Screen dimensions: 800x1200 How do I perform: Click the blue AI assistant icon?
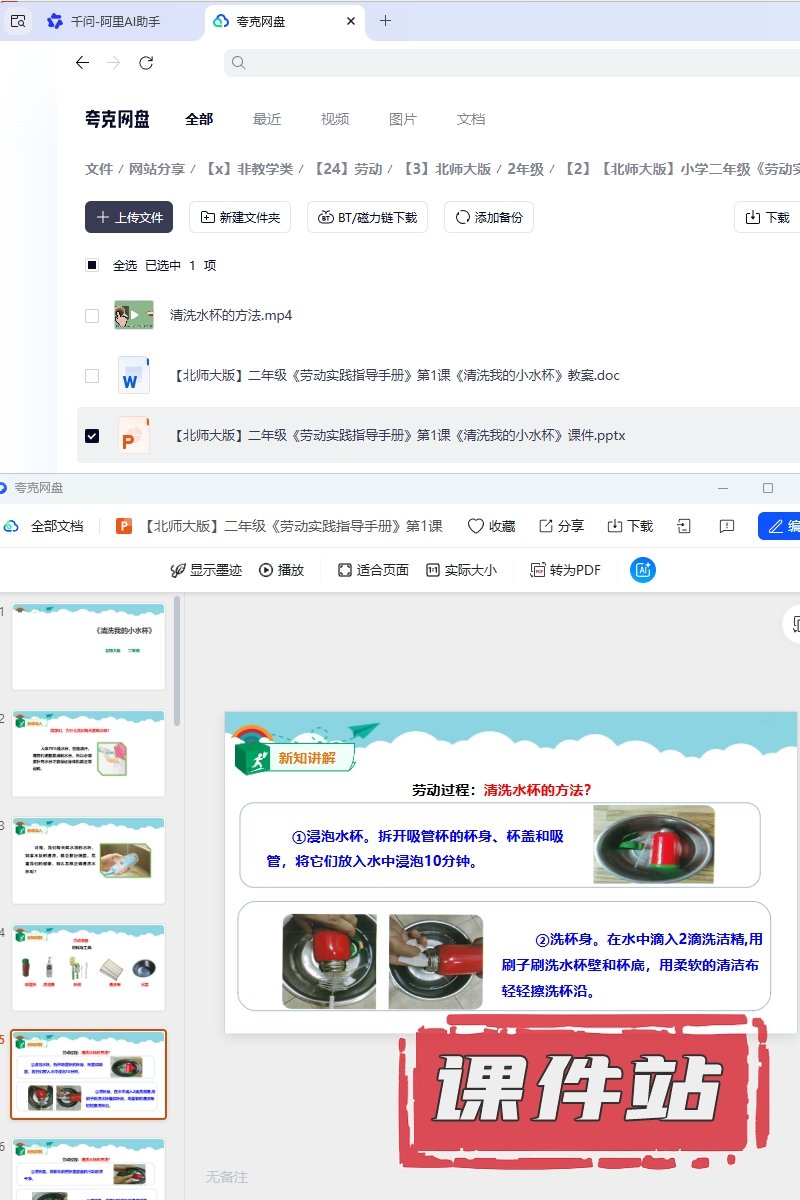tap(642, 570)
